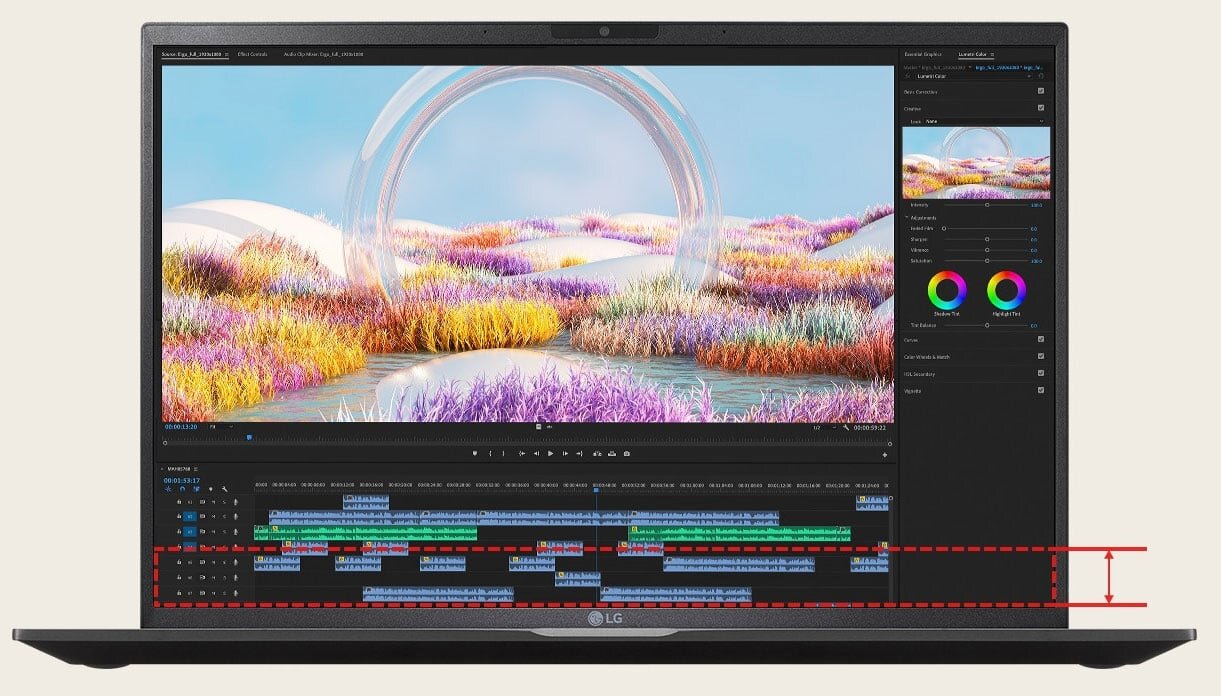This screenshot has height=696, width=1221.
Task: Step back one frame
Action: (x=535, y=454)
